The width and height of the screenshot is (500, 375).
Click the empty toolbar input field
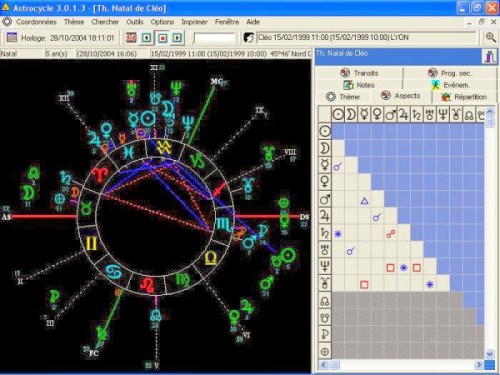214,38
